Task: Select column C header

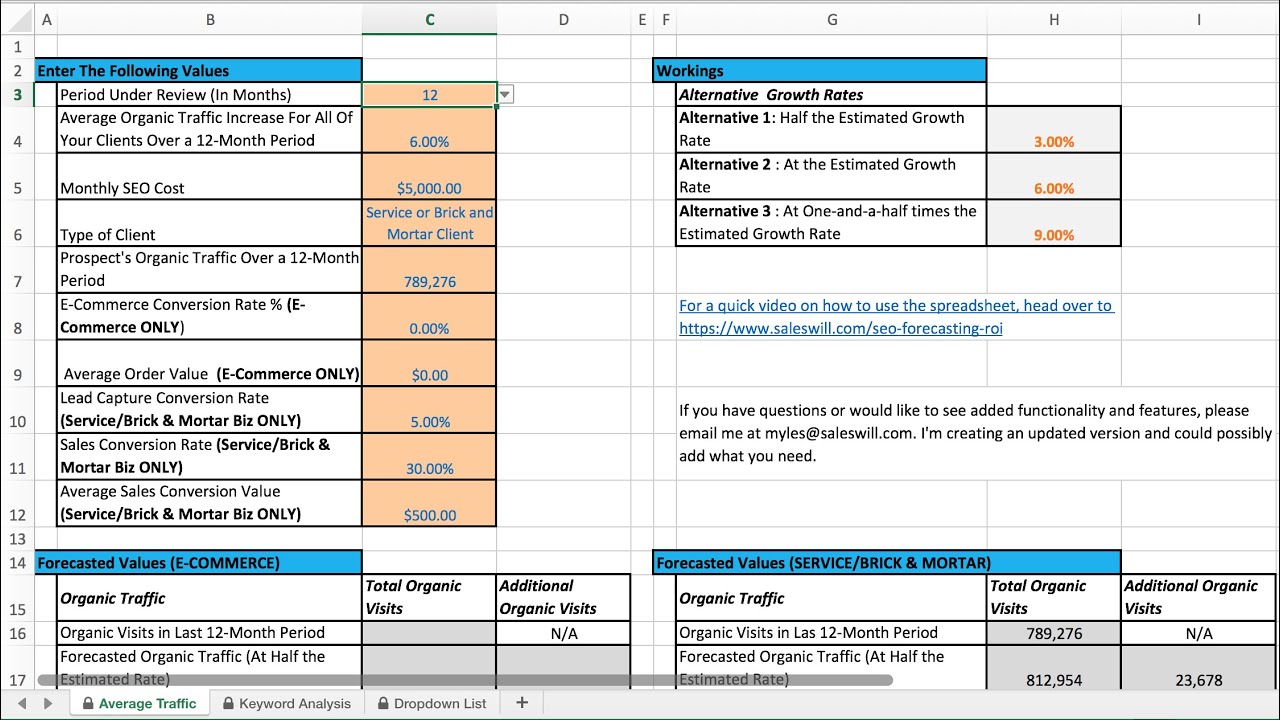Action: [x=430, y=19]
